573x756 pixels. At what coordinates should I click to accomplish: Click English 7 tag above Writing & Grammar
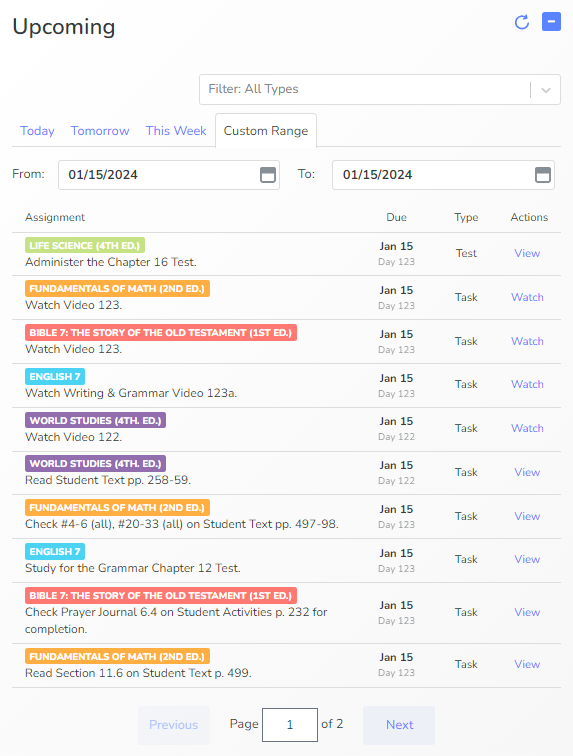(55, 376)
